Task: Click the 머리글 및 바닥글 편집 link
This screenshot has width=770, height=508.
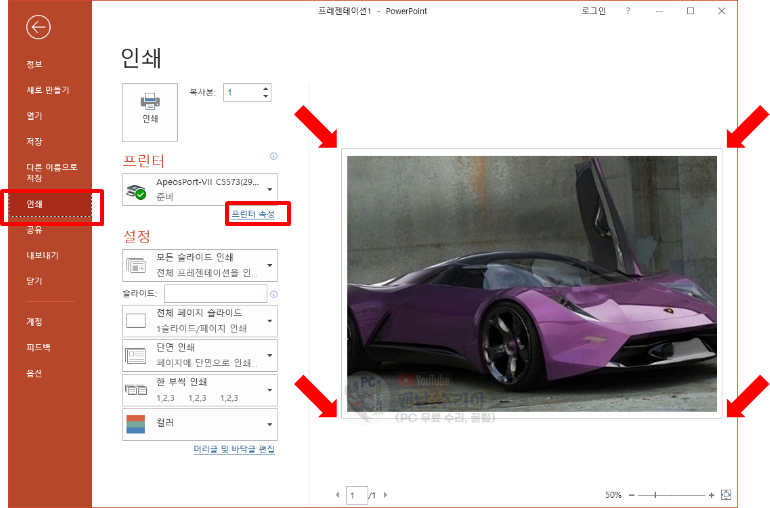Action: [x=234, y=449]
